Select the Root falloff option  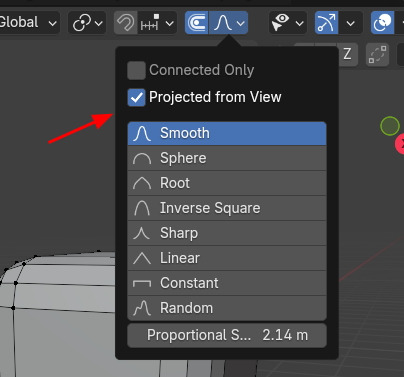click(227, 183)
